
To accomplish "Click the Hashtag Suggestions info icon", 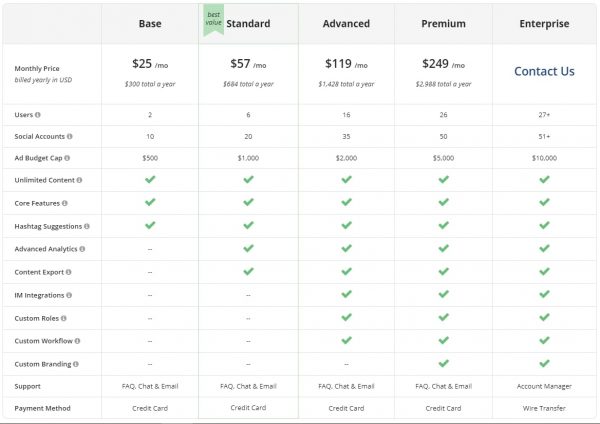I will (x=87, y=226).
